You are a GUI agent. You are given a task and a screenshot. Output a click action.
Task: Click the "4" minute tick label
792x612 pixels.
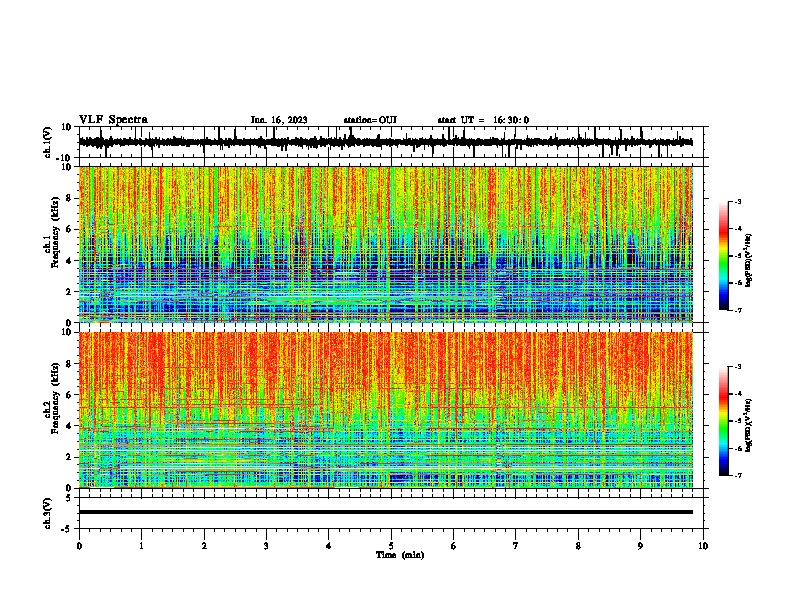(x=329, y=546)
